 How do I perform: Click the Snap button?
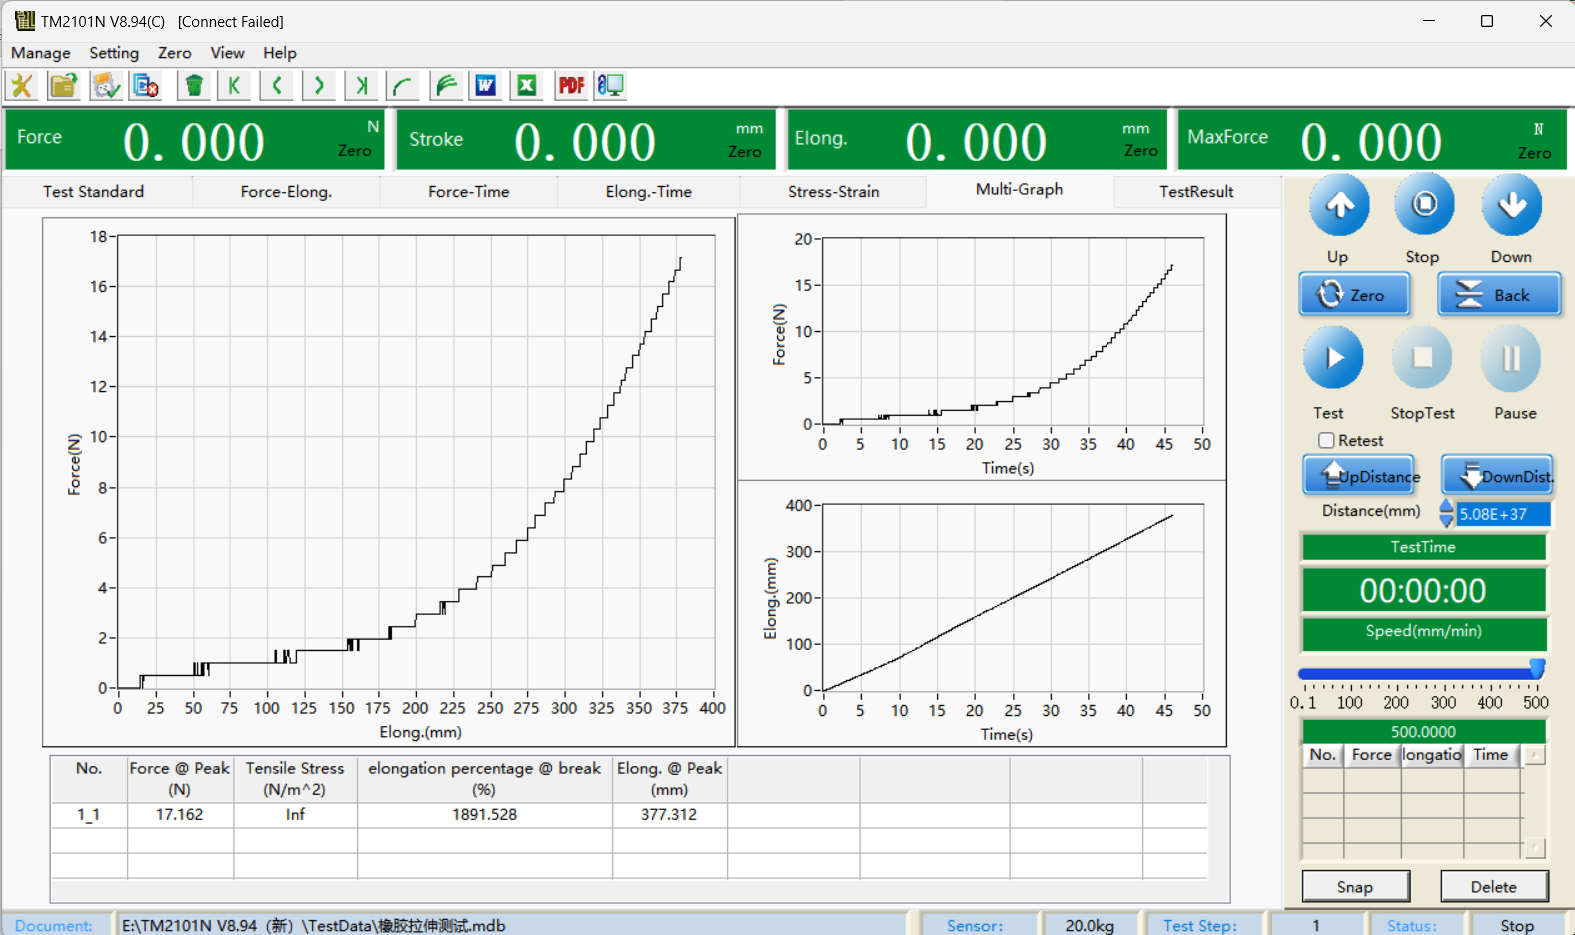point(1355,887)
